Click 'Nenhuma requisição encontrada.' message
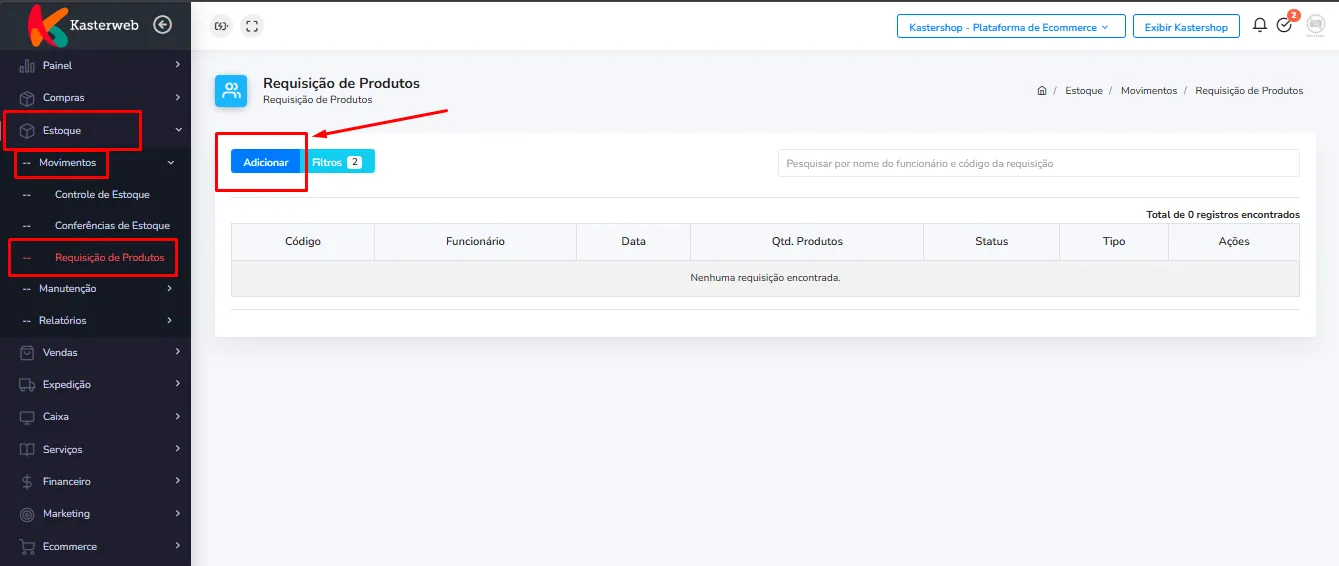Screen dimensions: 1339x566 tap(765, 278)
